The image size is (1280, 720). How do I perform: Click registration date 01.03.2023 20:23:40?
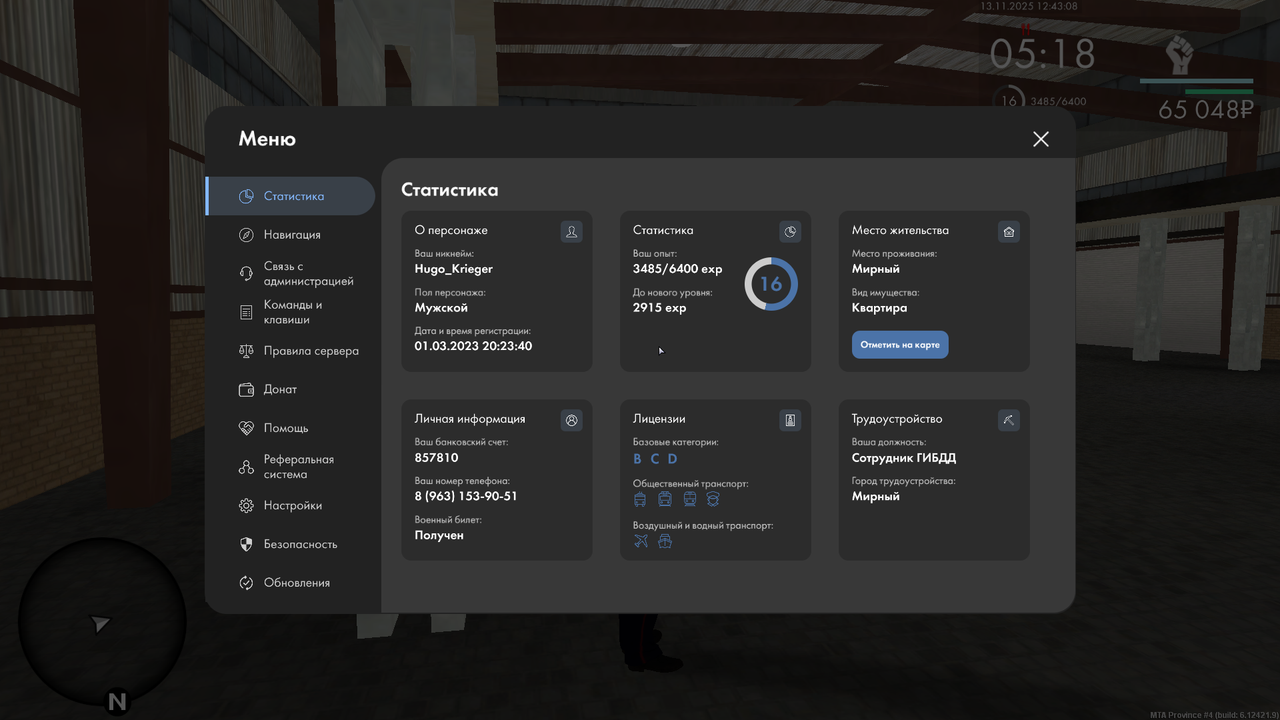(x=473, y=346)
